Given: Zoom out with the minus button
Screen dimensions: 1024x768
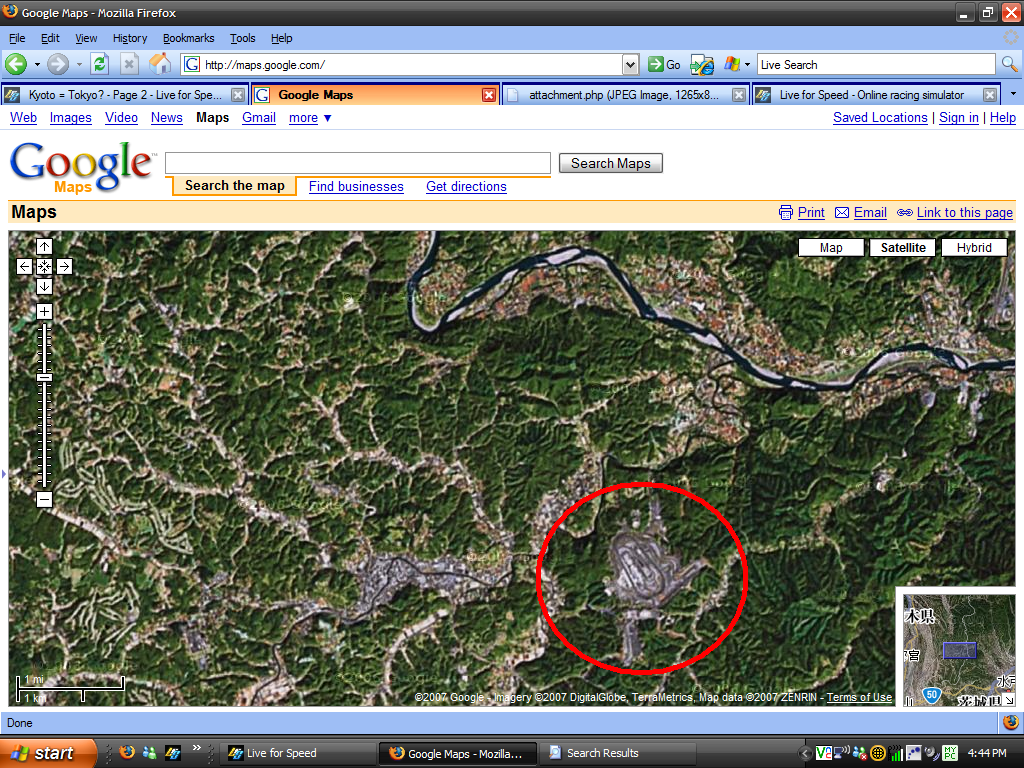Looking at the screenshot, I should (44, 500).
